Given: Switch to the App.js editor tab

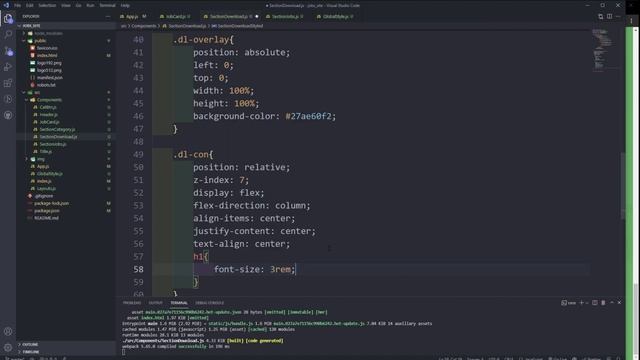Looking at the screenshot, I should (x=133, y=17).
